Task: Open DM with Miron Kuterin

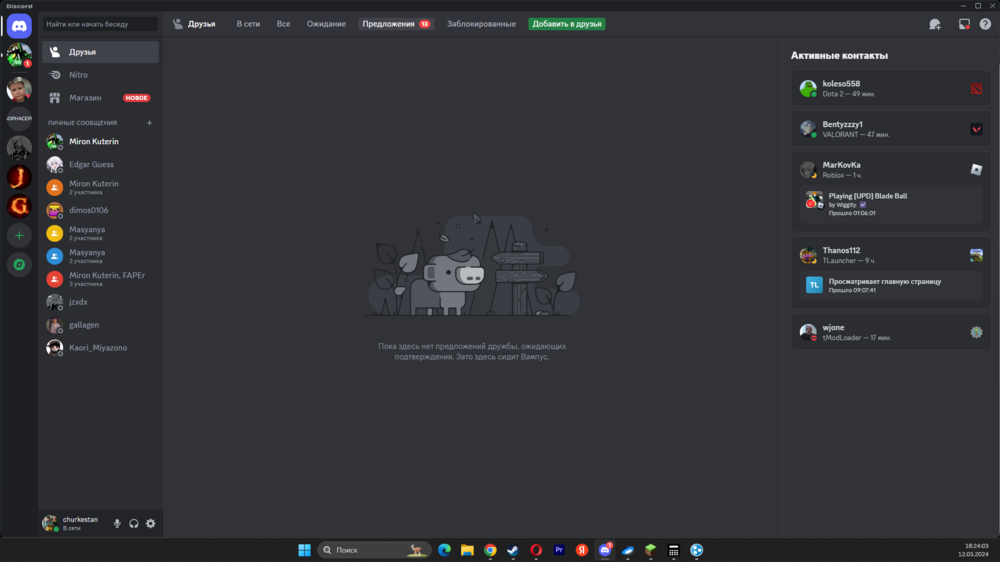Action: point(101,142)
